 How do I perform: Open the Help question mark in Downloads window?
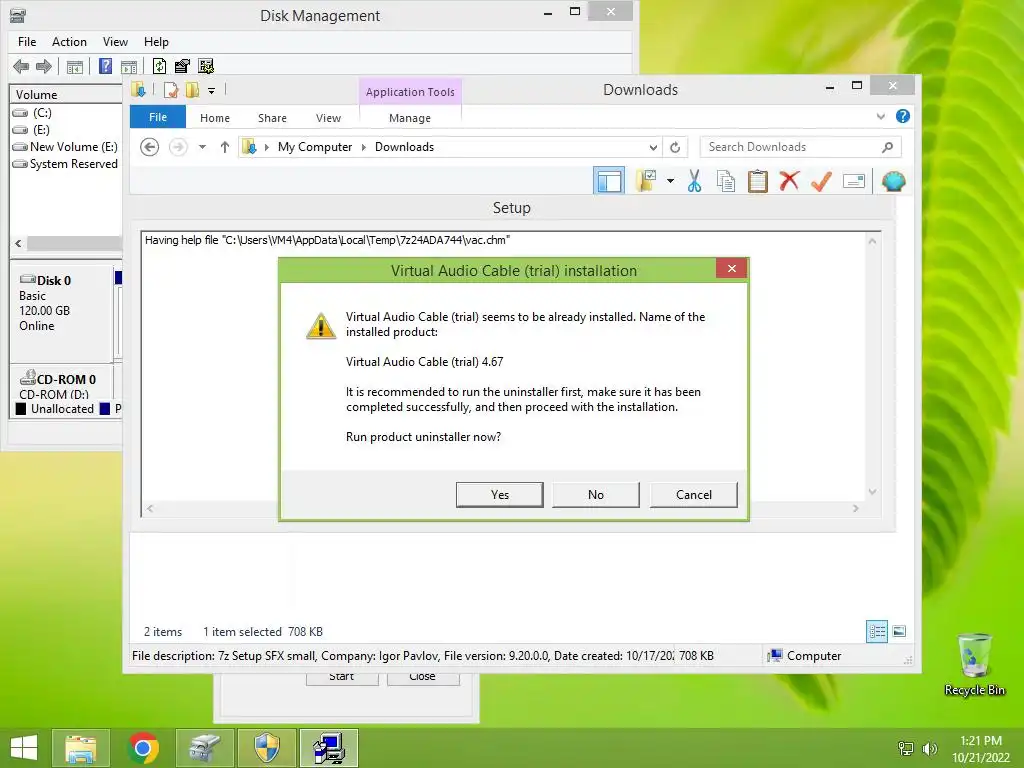pyautogui.click(x=903, y=116)
